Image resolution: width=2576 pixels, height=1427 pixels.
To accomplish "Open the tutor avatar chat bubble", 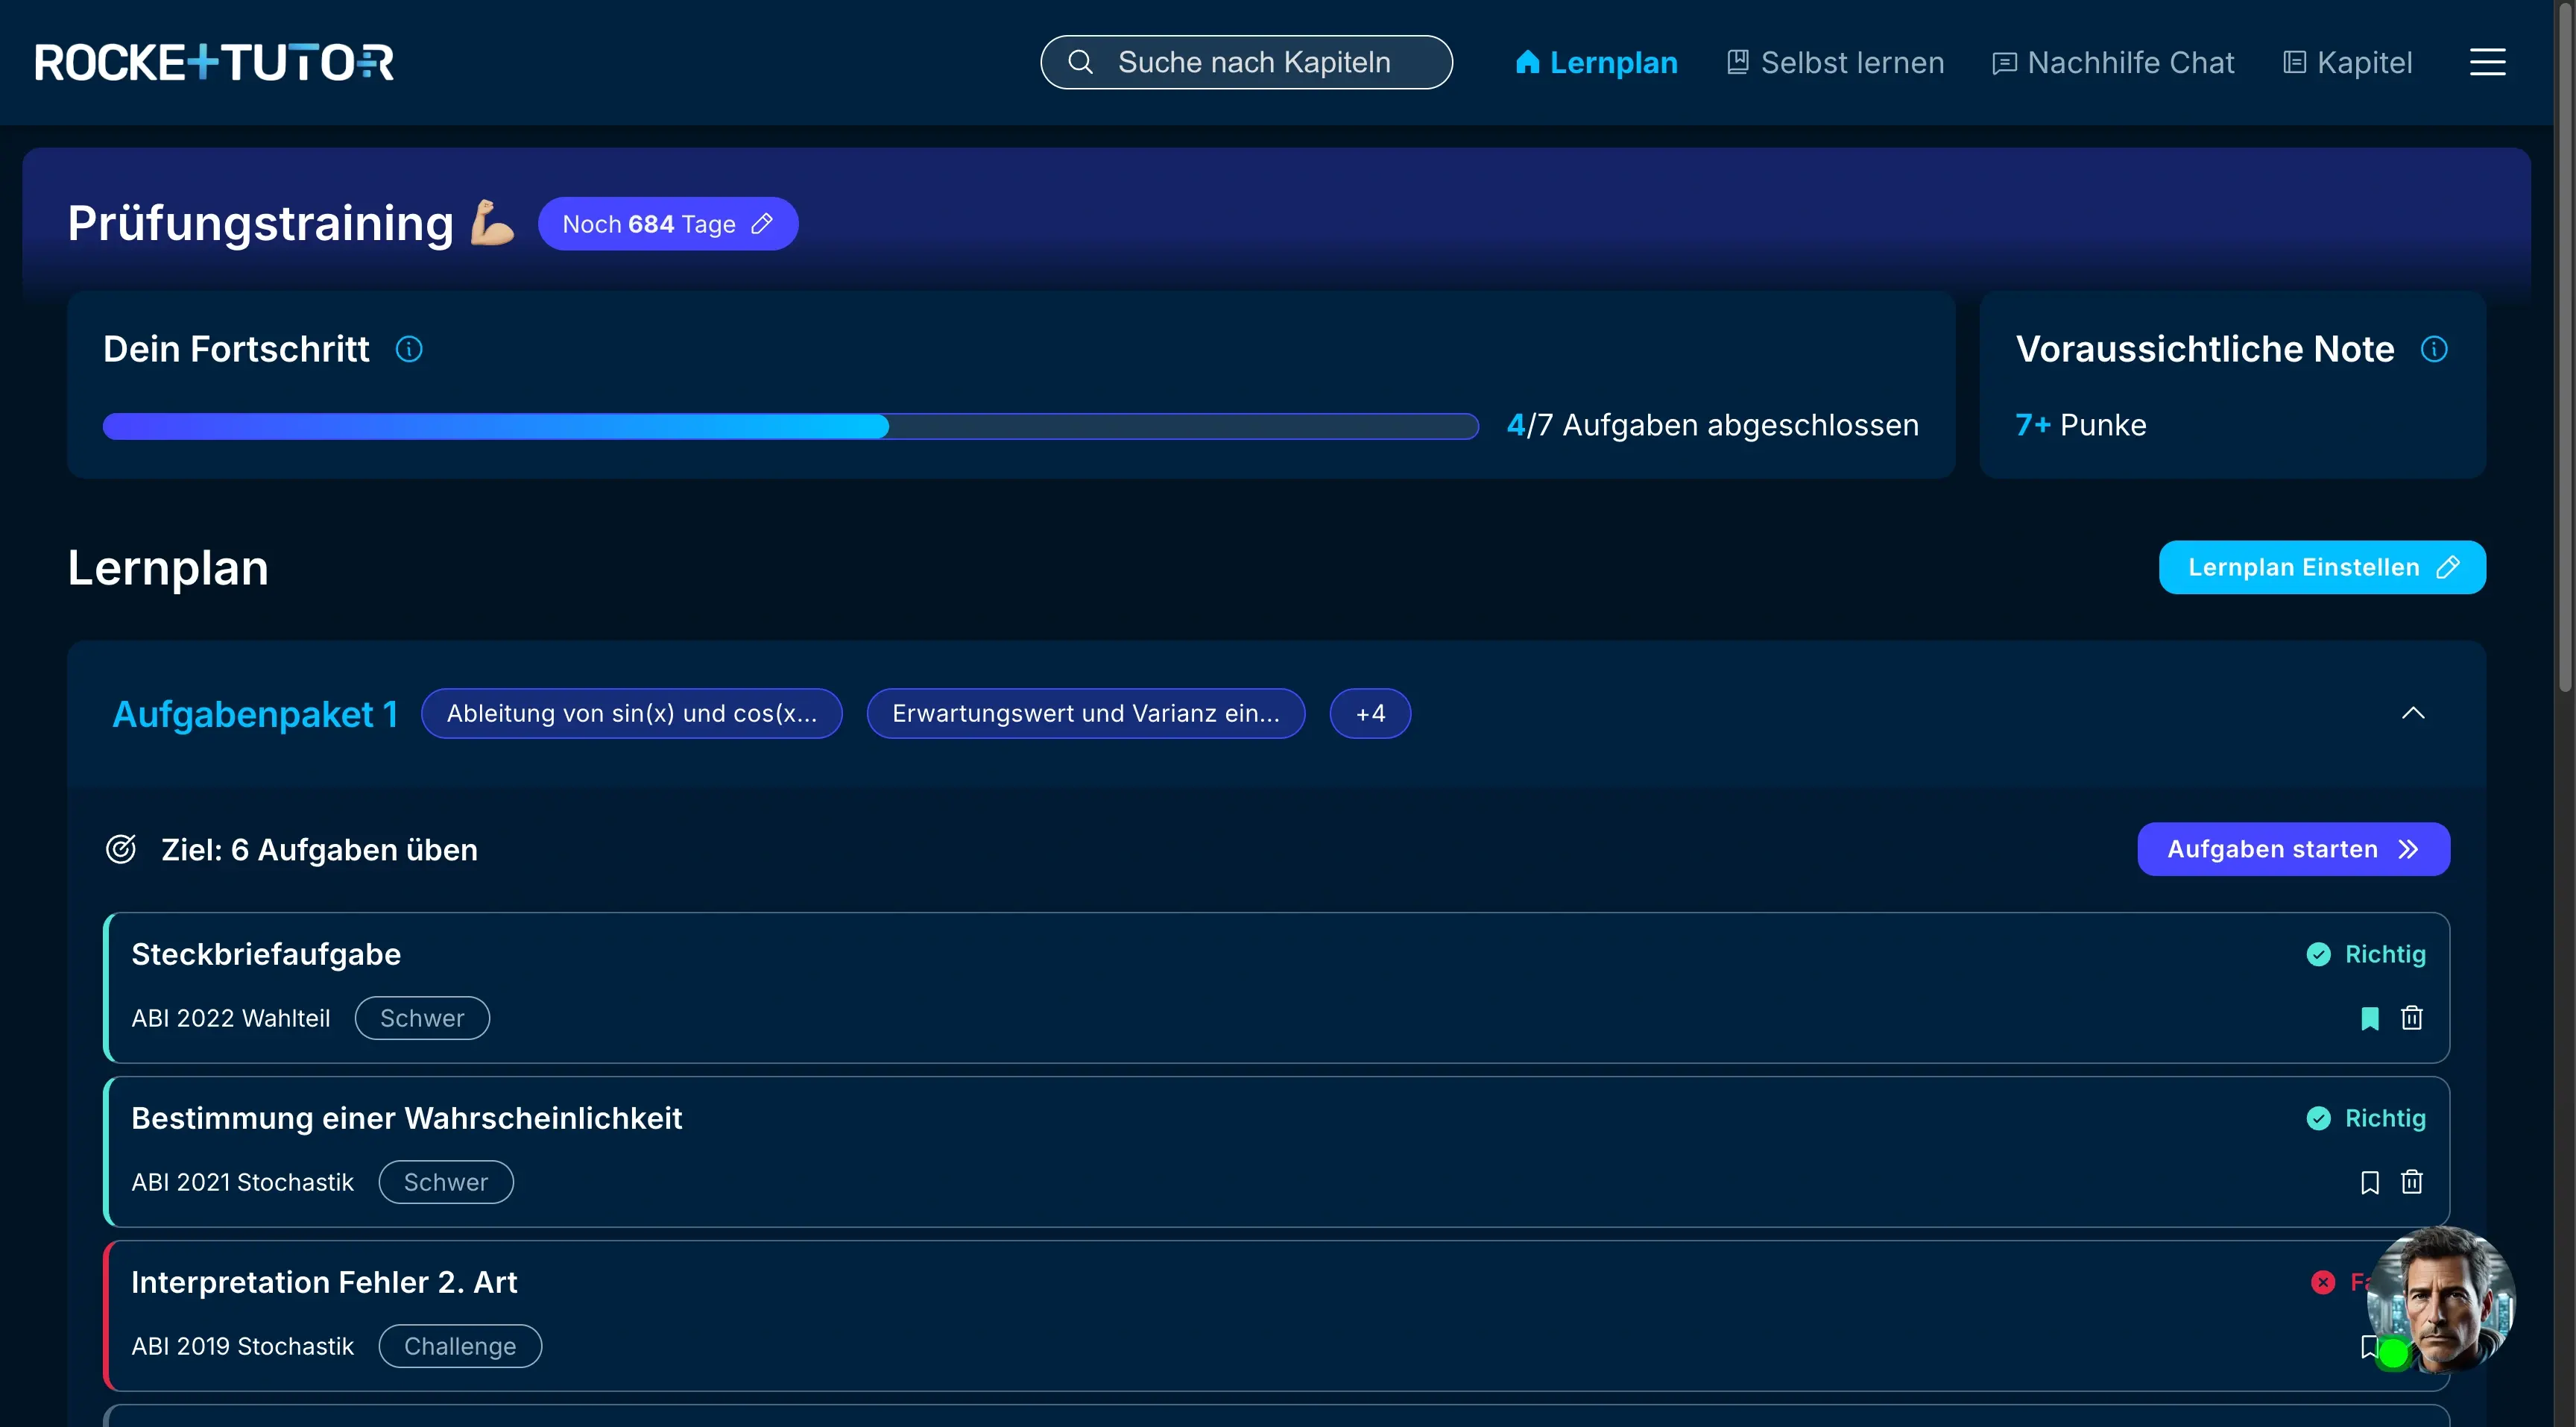I will (2440, 1300).
